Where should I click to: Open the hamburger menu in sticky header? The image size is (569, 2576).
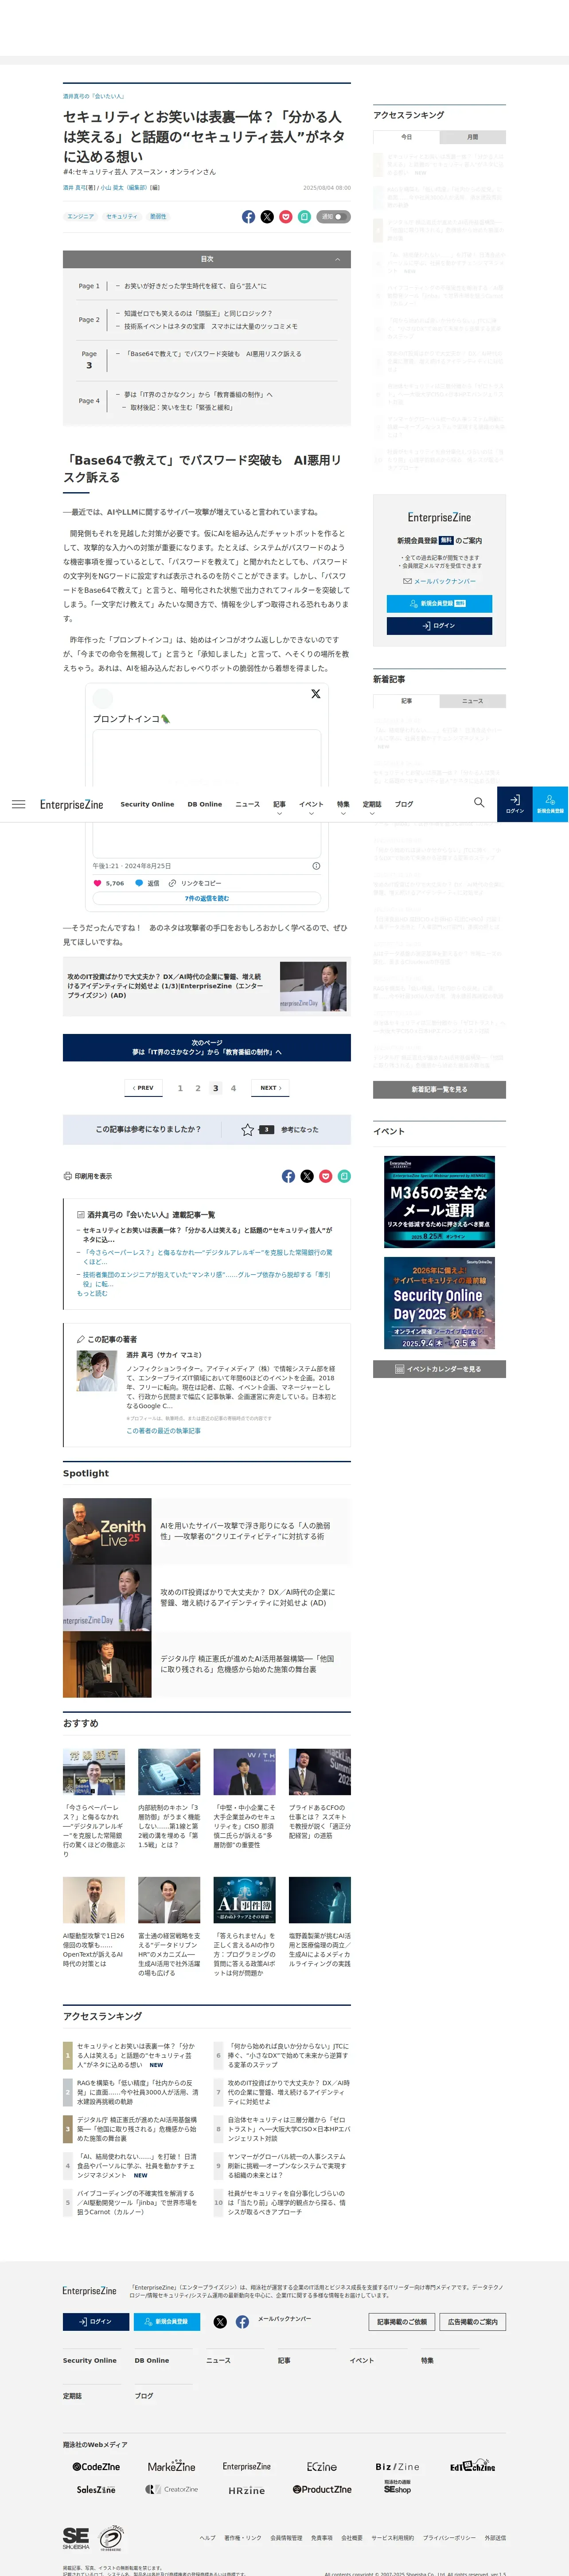coord(18,804)
